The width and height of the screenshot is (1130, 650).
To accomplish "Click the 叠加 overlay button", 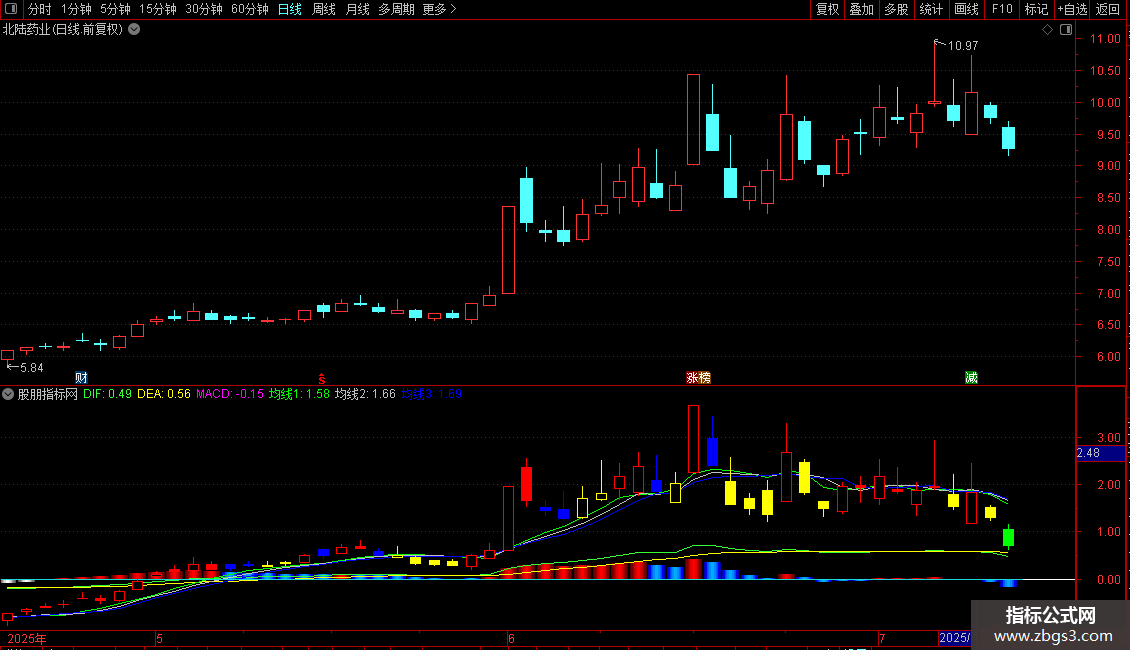I will click(x=861, y=9).
